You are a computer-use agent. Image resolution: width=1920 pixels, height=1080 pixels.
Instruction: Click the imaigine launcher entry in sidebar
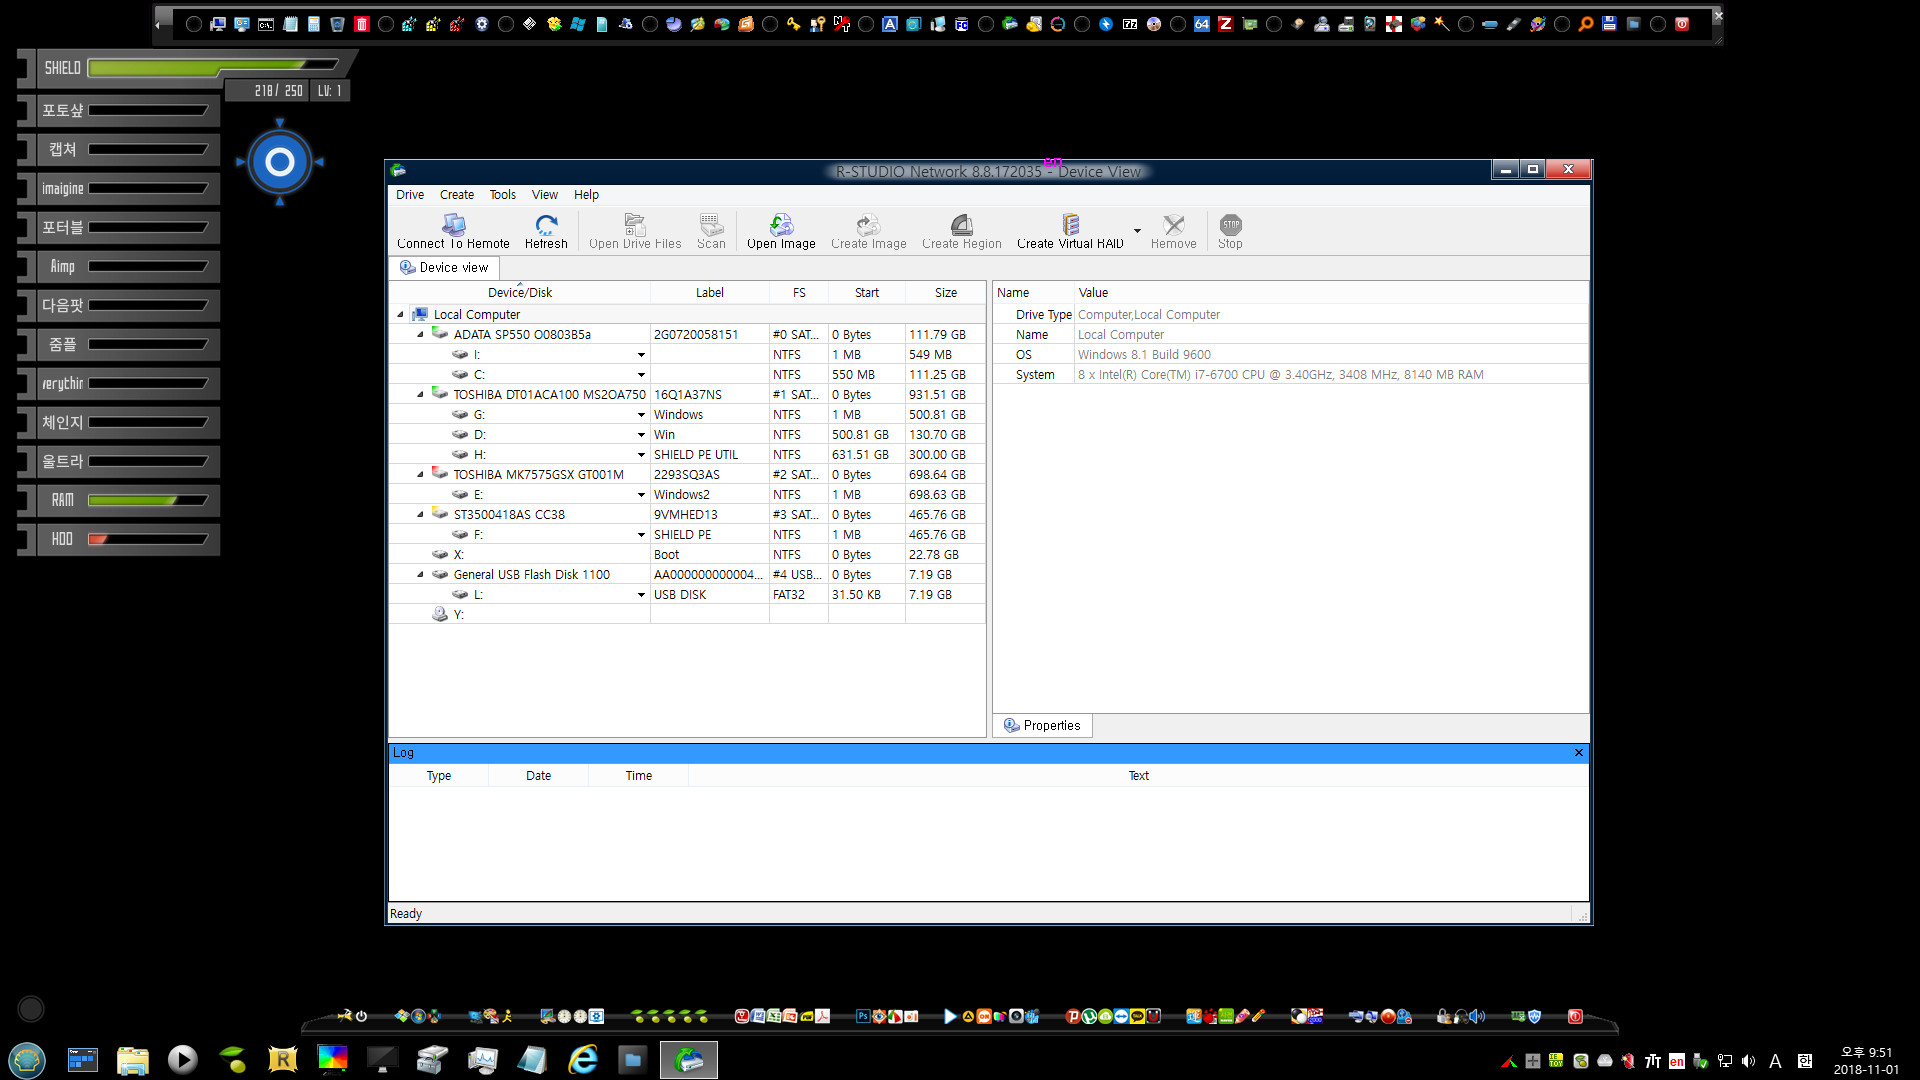(120, 189)
